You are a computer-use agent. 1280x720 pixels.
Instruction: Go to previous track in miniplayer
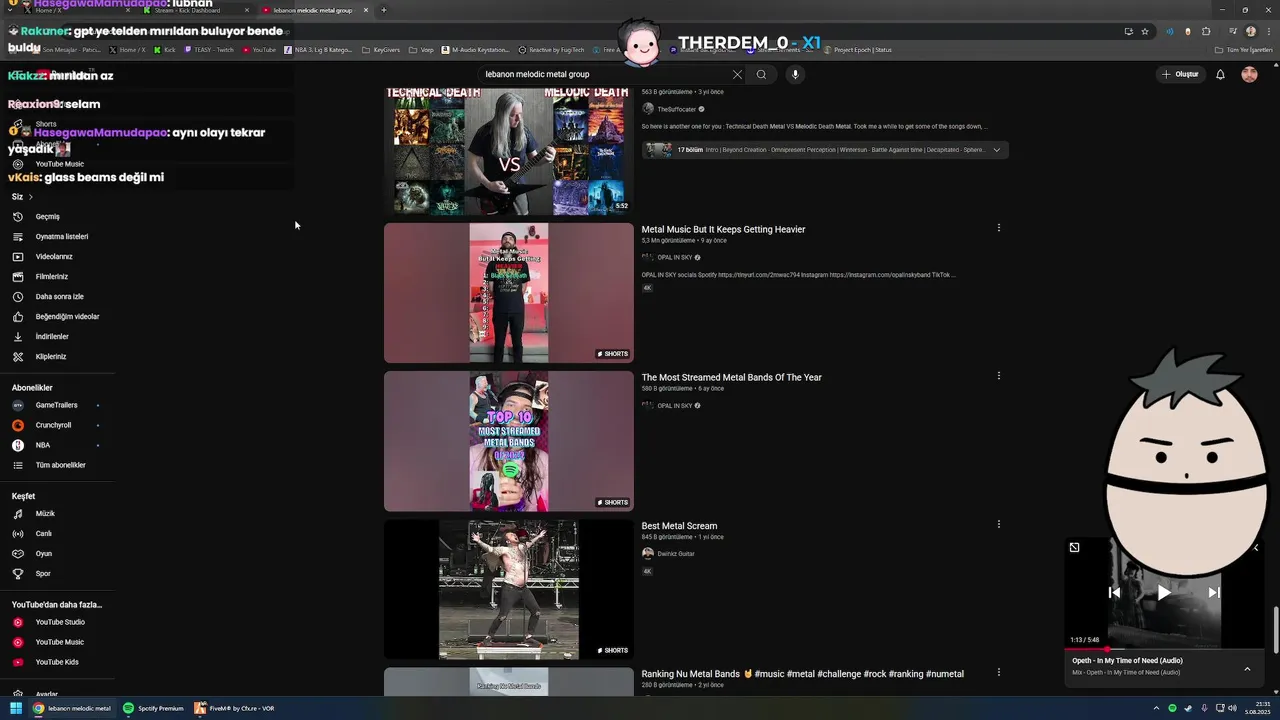pyautogui.click(x=1114, y=592)
